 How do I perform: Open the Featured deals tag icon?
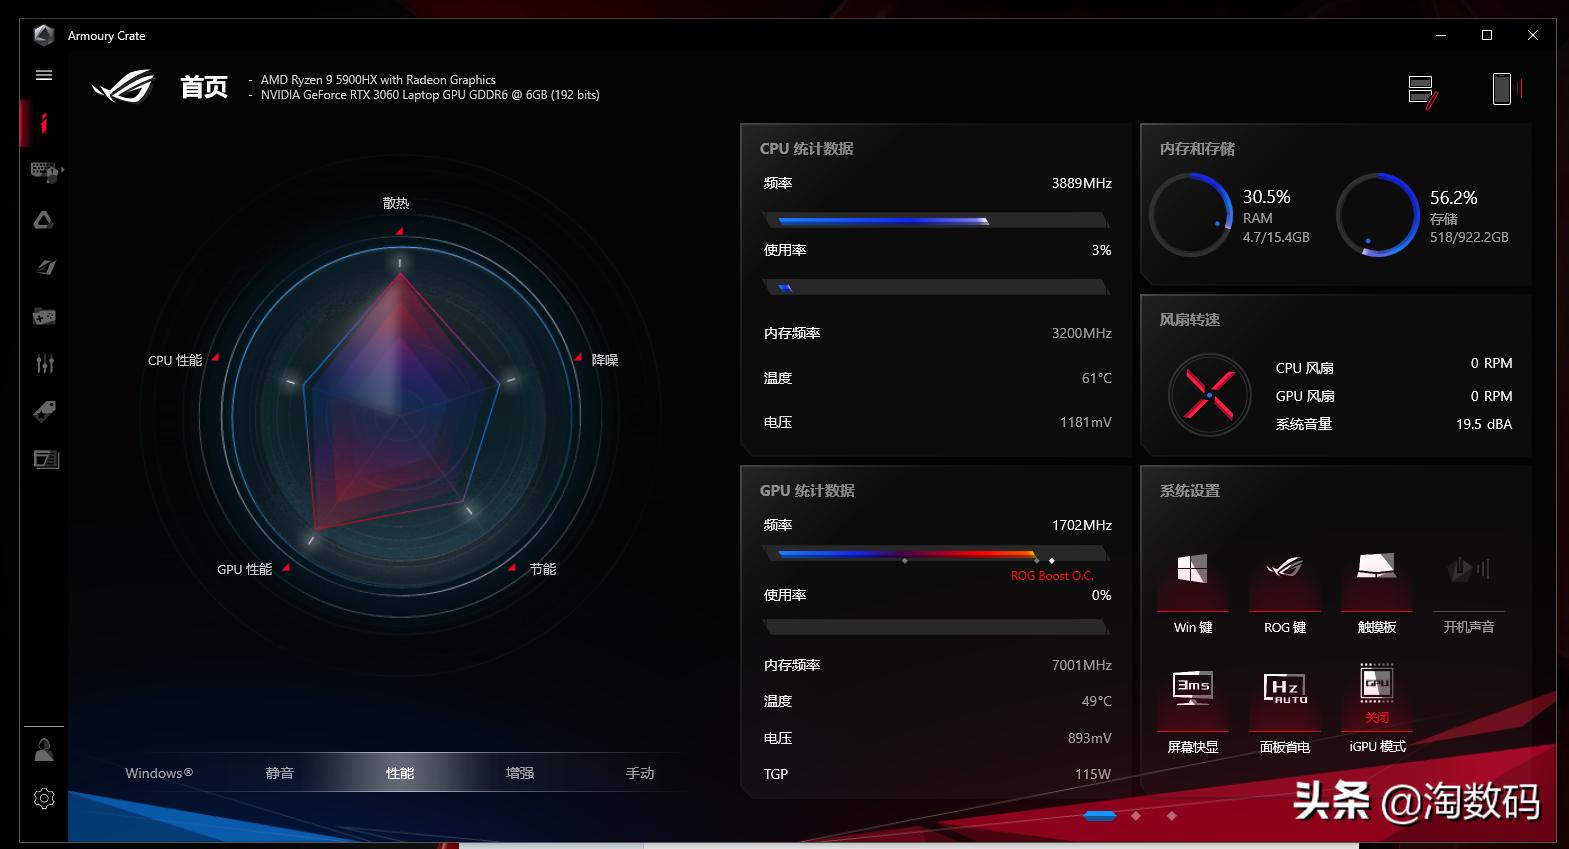(x=44, y=411)
